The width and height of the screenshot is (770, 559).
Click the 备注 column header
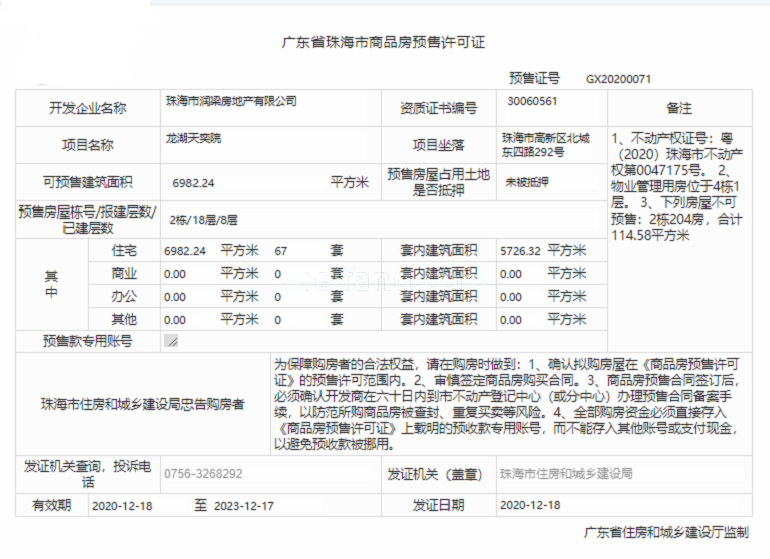[x=679, y=108]
